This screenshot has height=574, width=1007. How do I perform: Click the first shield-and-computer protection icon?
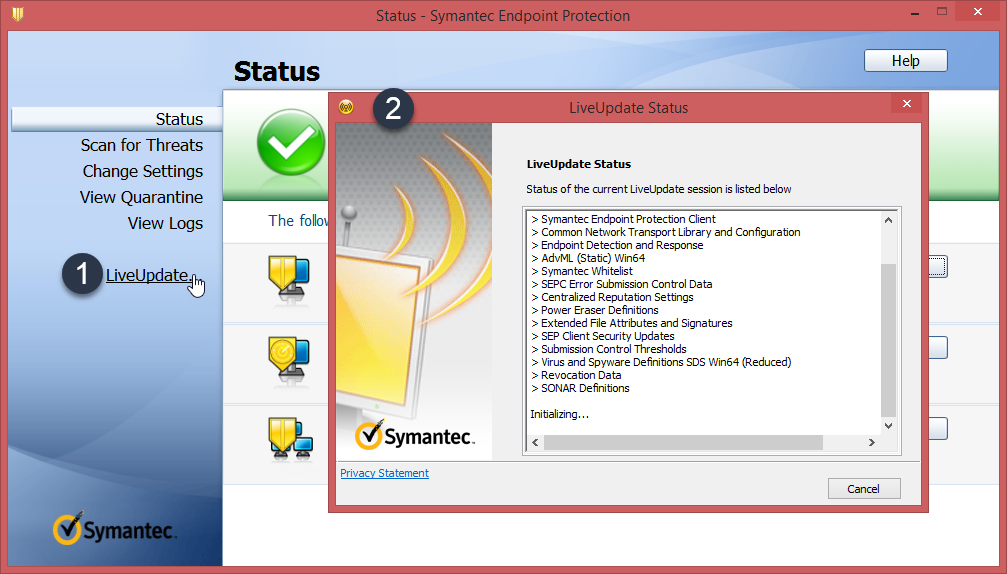click(x=290, y=279)
